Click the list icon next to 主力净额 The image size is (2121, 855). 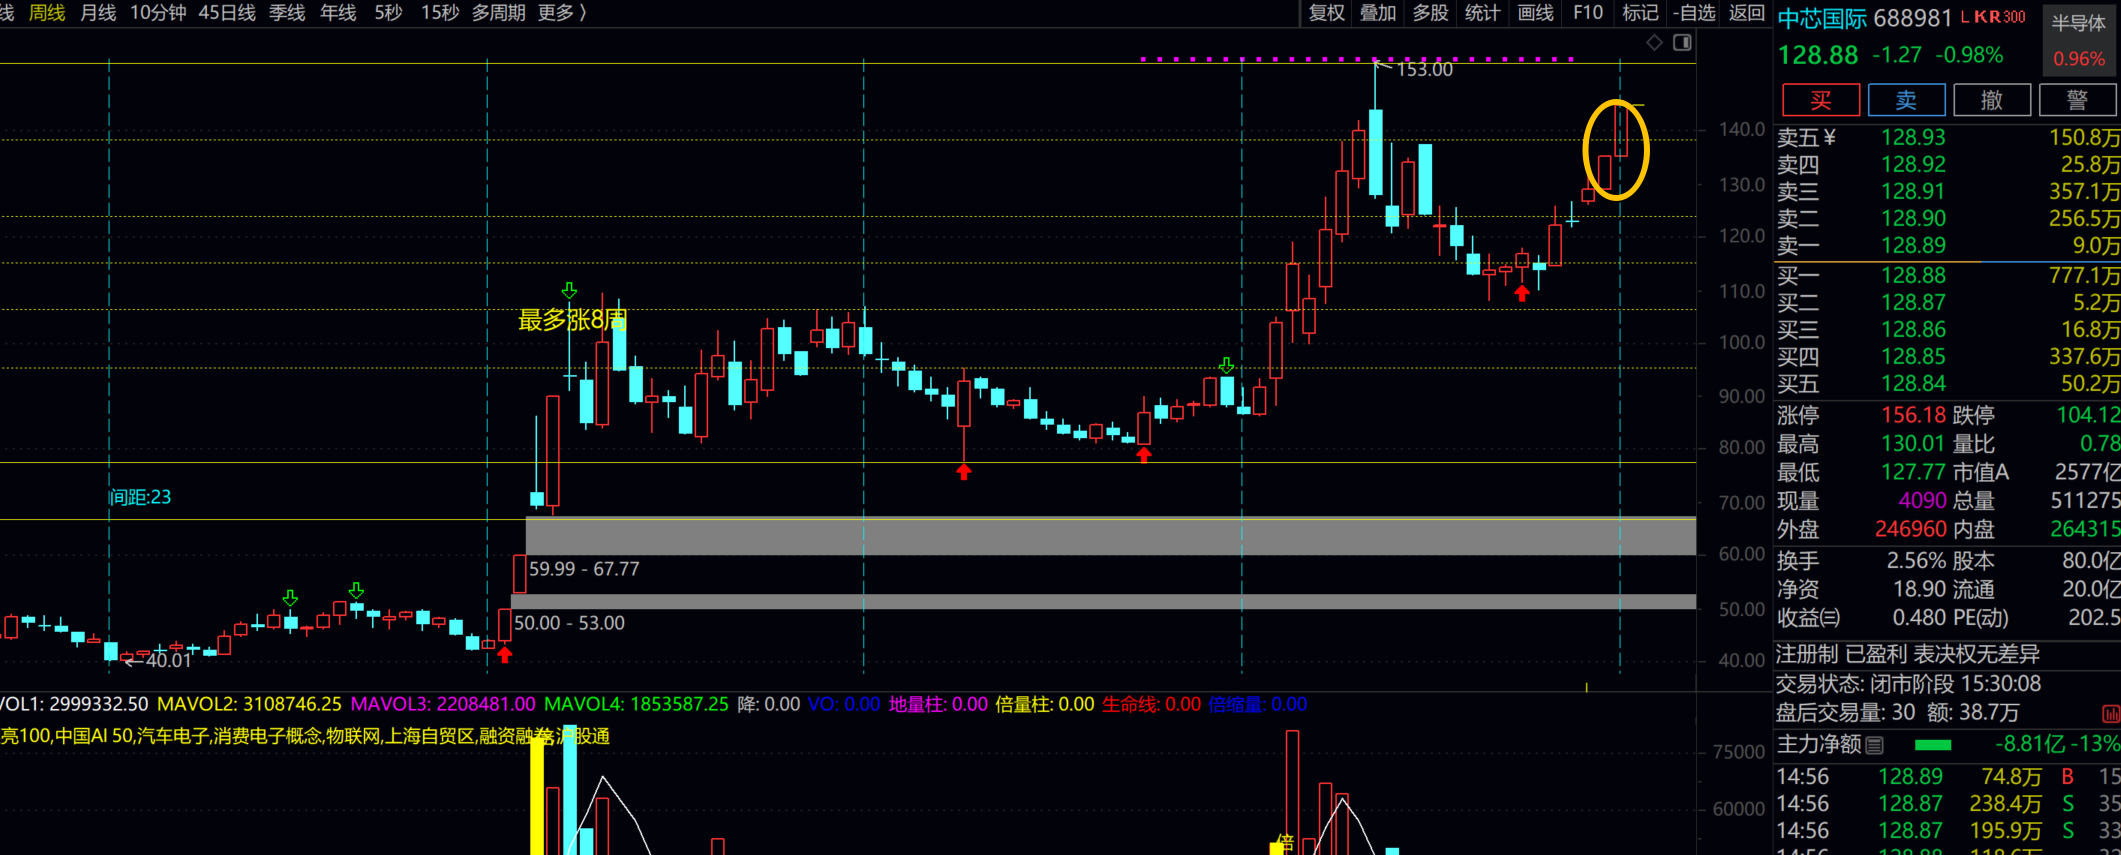tap(1875, 745)
